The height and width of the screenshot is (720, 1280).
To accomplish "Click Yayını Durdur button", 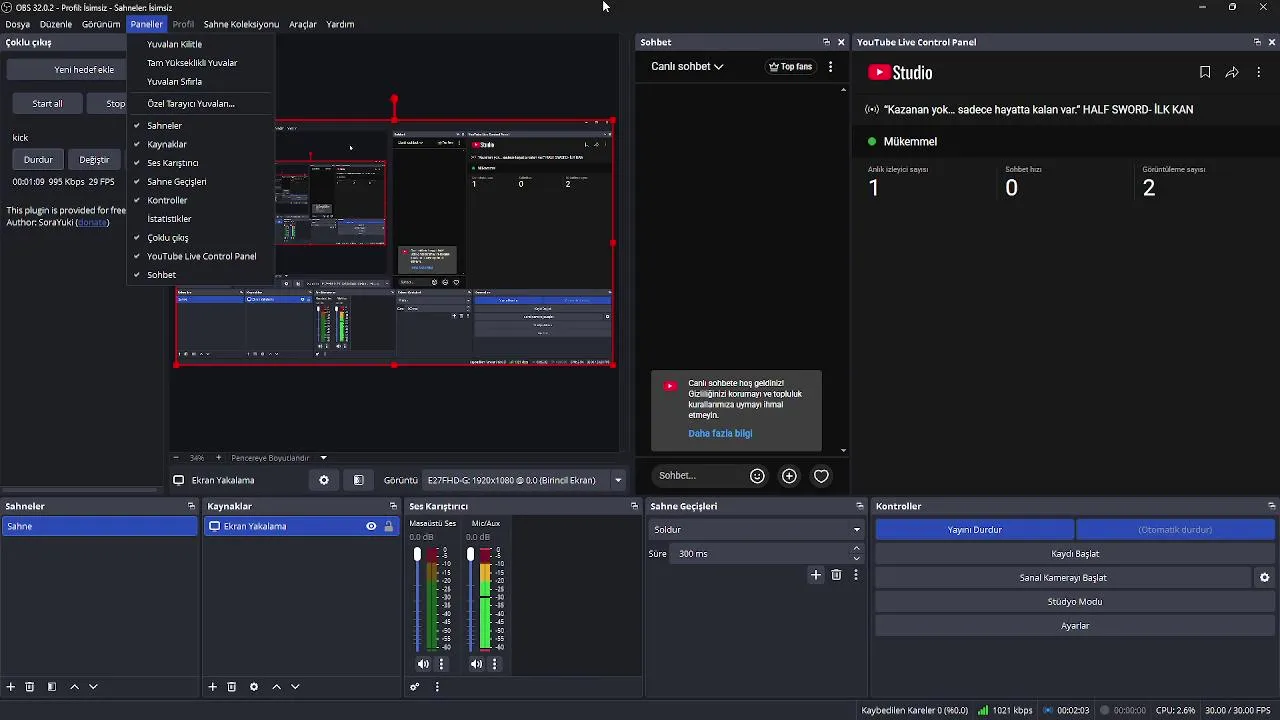I will tap(975, 530).
